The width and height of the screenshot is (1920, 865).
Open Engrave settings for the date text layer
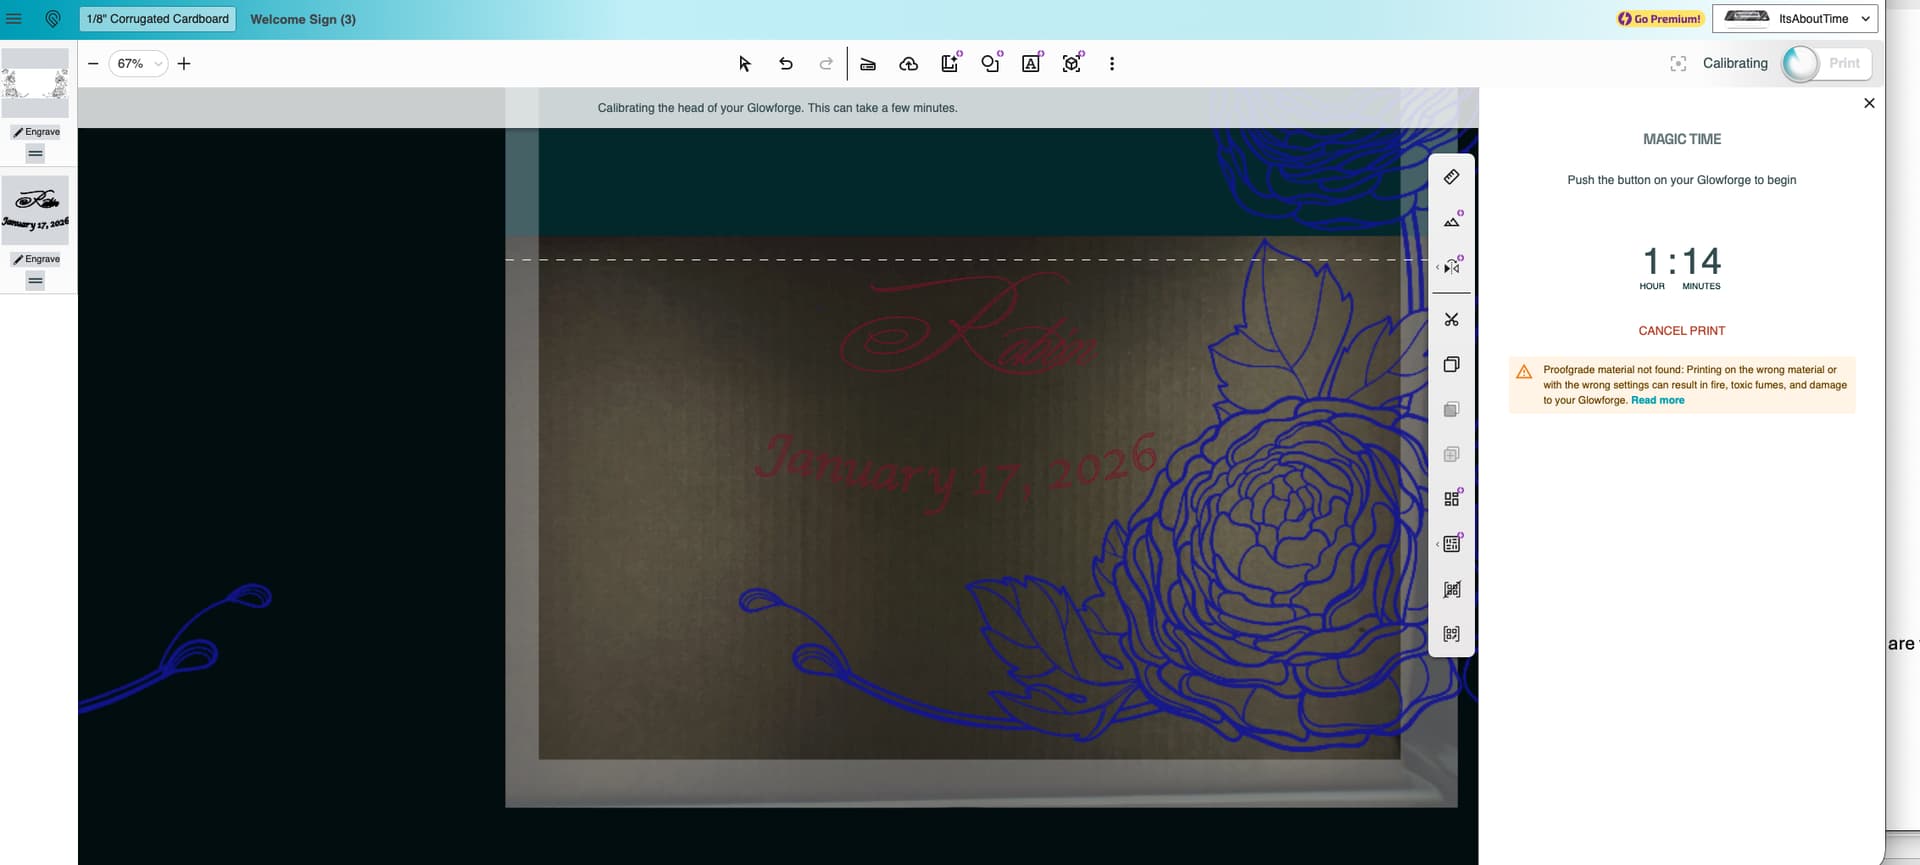click(36, 259)
